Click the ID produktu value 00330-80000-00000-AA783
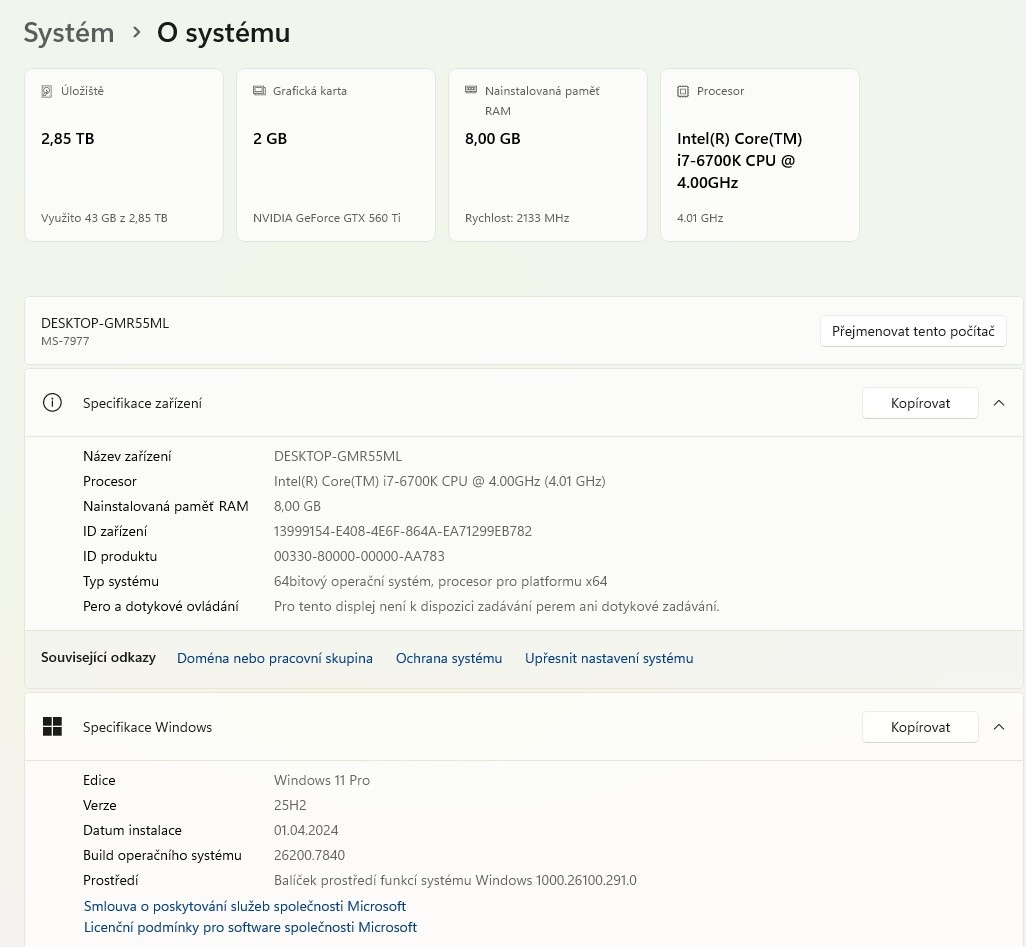Screen dimensions: 1026x947 coord(359,556)
